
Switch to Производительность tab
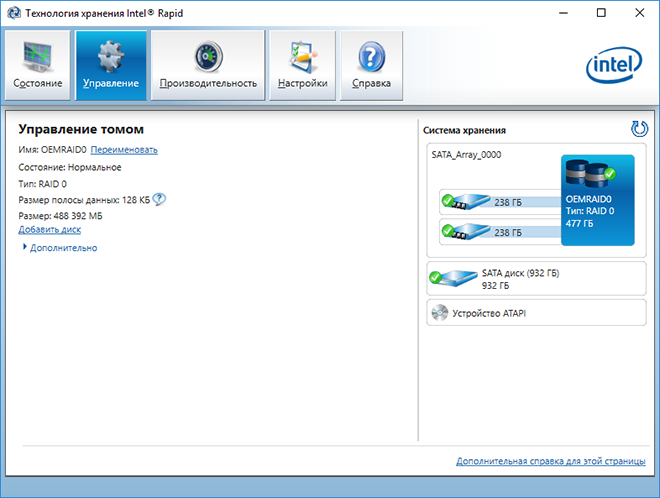208,65
